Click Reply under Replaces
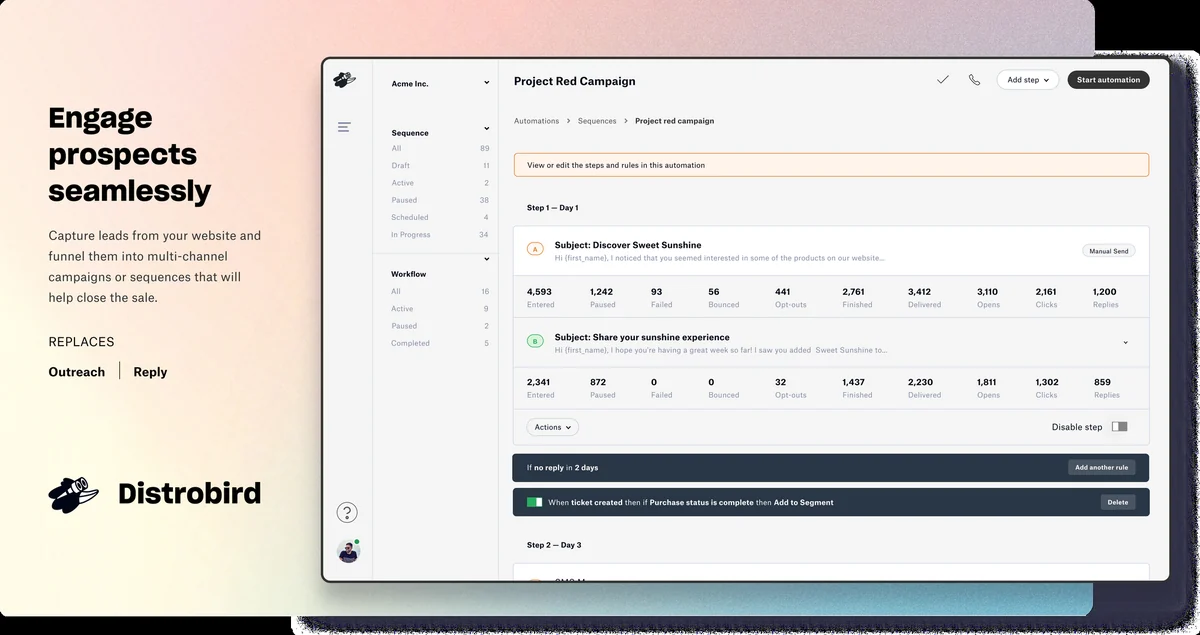Screen dimensions: 1200x635 151,372
